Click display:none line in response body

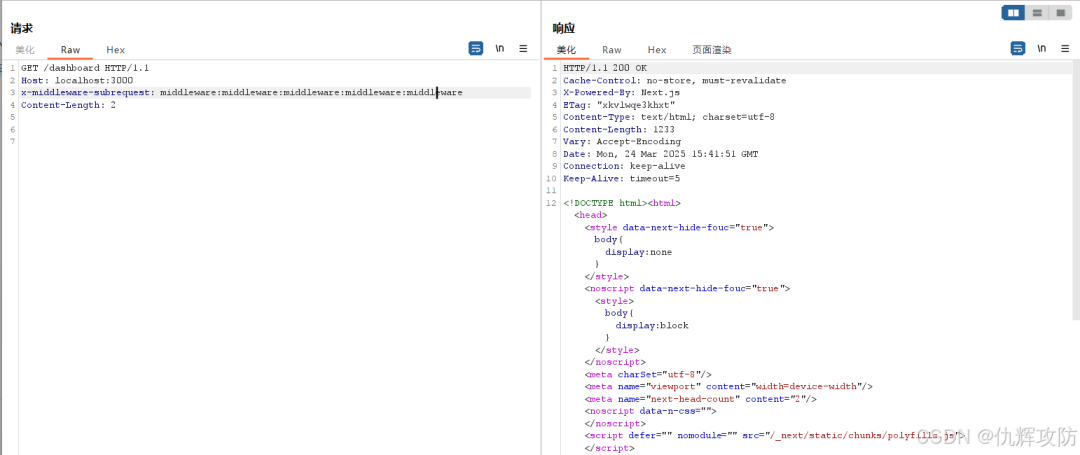[x=638, y=252]
